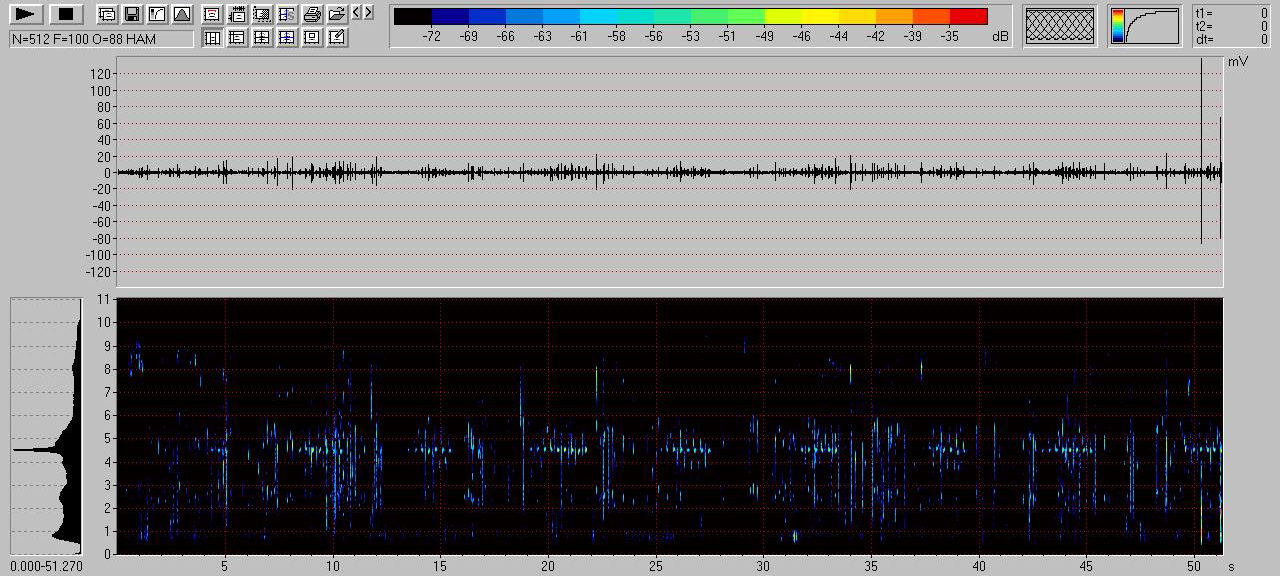Viewport: 1280px width, 576px height.
Task: Click the curve graph icon next to save
Action: (156, 14)
